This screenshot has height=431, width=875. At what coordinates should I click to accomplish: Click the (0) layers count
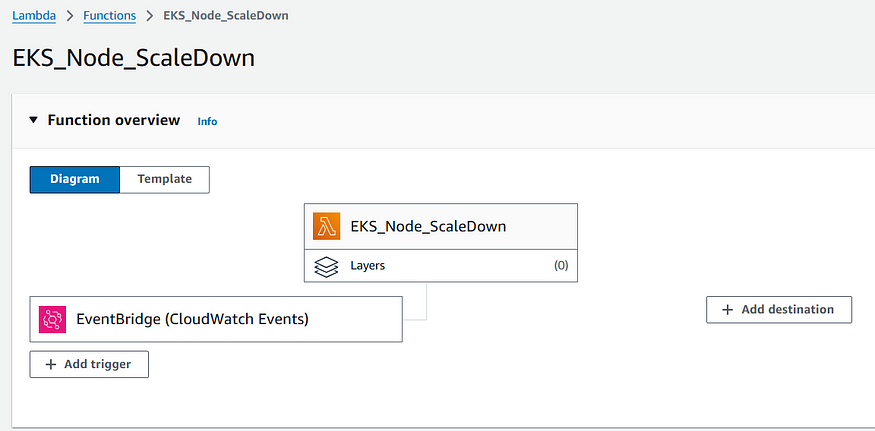tap(561, 266)
